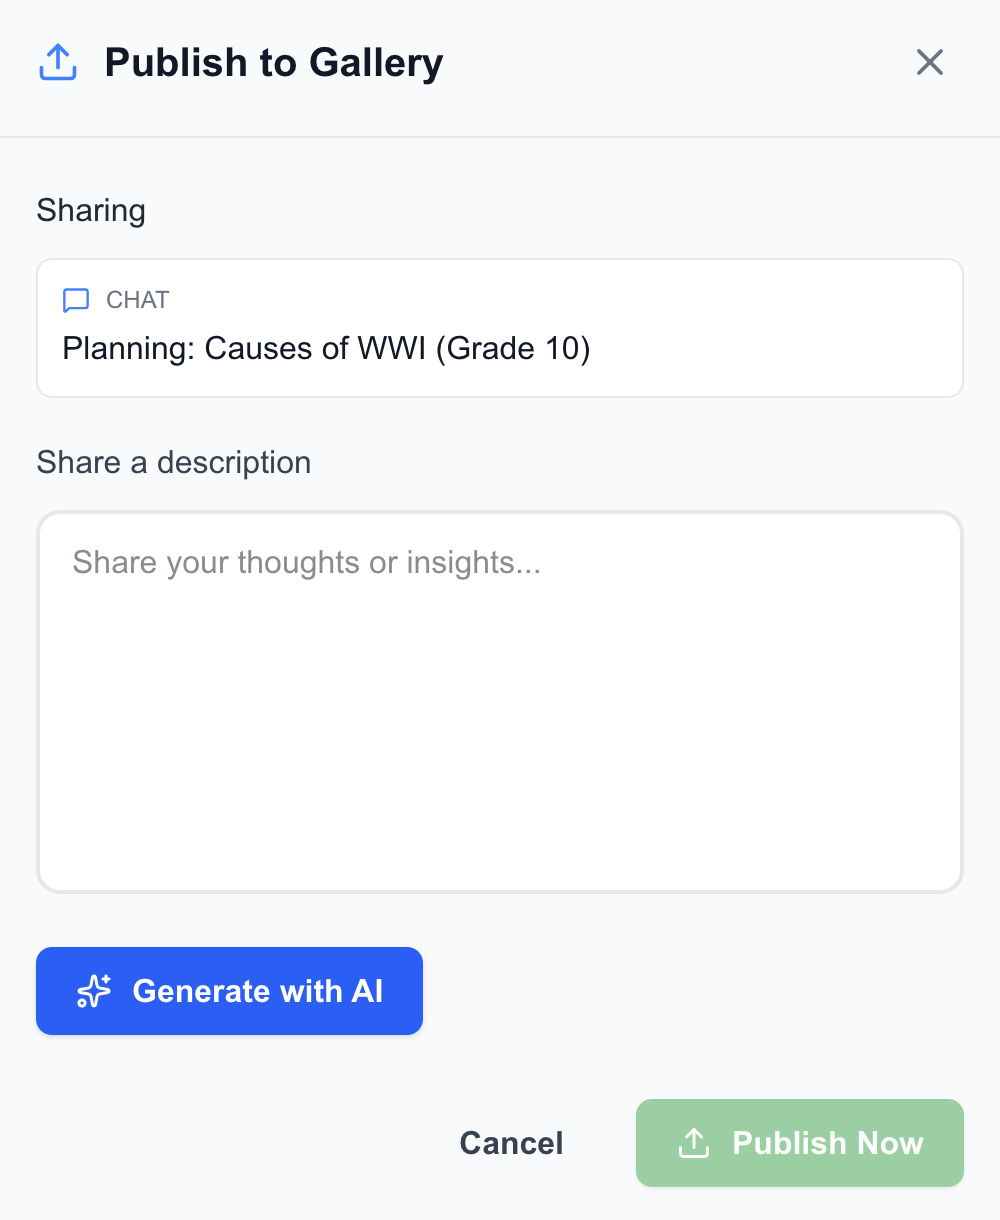The width and height of the screenshot is (1000, 1220).
Task: Close the Publish to Gallery dialog
Action: (x=930, y=62)
